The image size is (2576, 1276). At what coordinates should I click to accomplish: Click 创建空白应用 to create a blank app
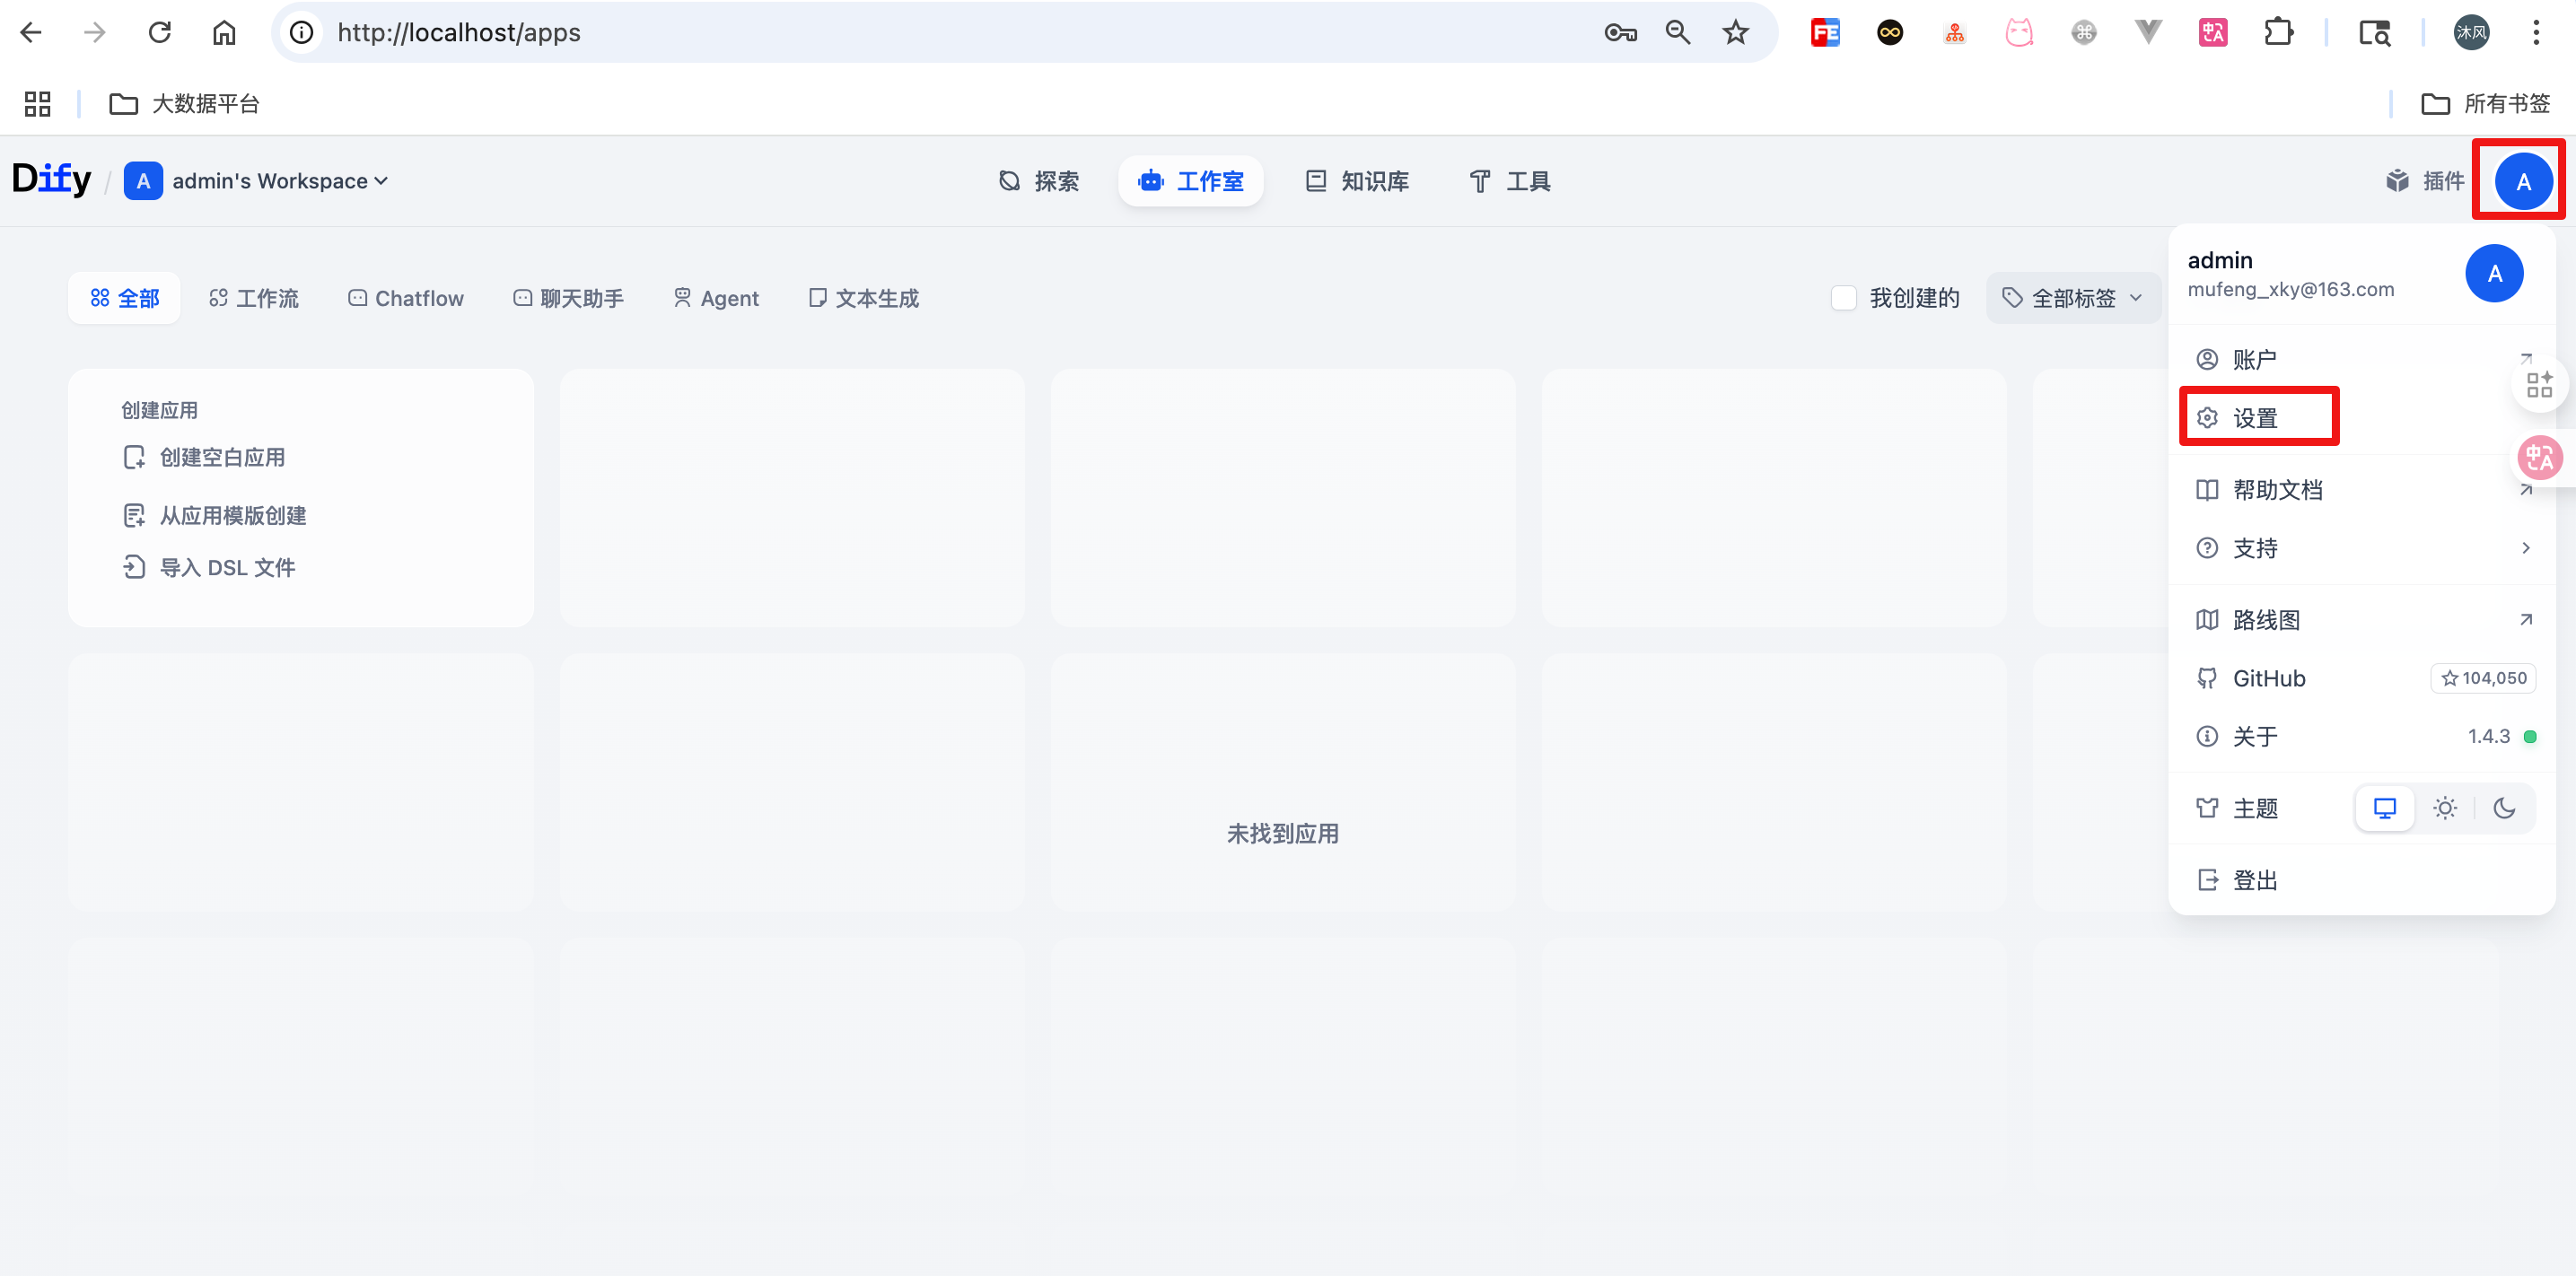[x=221, y=457]
